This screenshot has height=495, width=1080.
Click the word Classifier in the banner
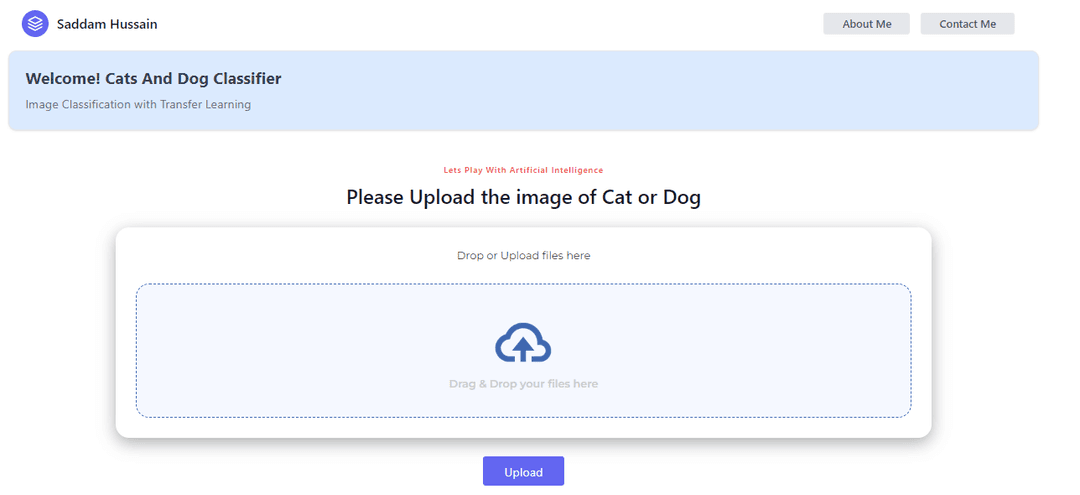pos(247,78)
